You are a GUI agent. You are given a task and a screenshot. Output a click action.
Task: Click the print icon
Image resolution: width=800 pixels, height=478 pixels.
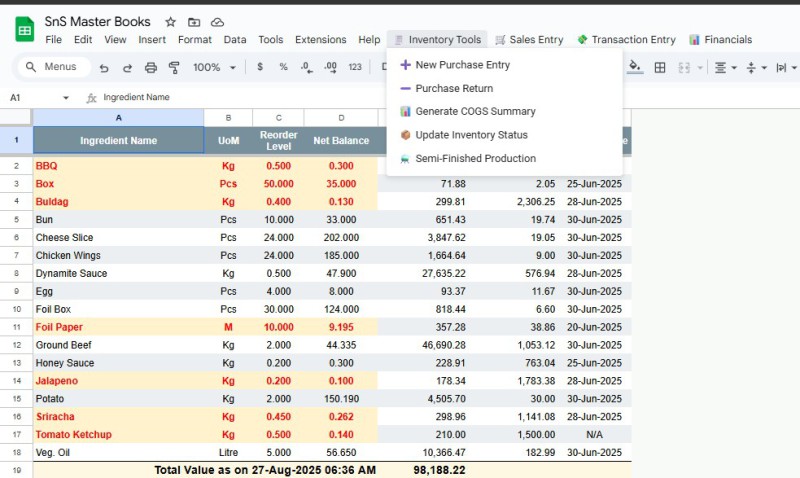pos(151,67)
